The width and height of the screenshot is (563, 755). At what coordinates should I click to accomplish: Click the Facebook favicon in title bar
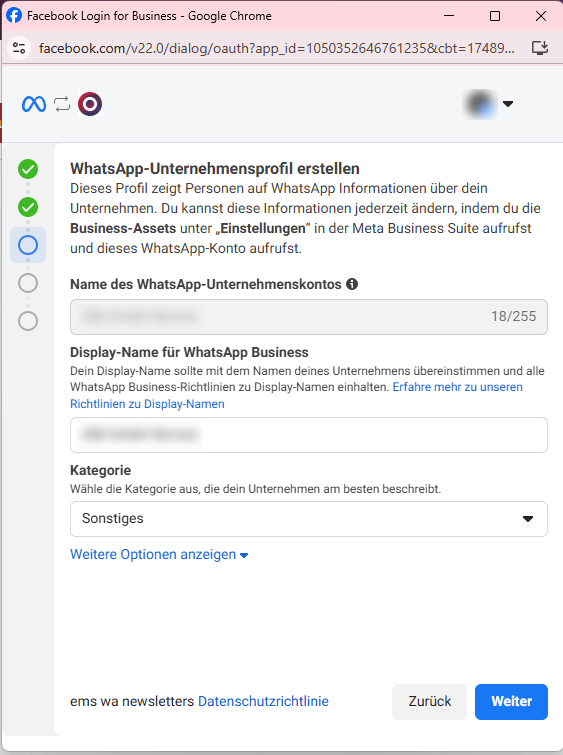click(14, 16)
